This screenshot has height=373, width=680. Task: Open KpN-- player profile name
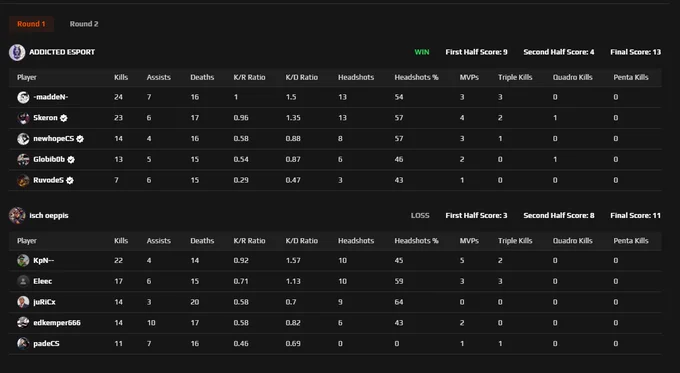pyautogui.click(x=44, y=261)
